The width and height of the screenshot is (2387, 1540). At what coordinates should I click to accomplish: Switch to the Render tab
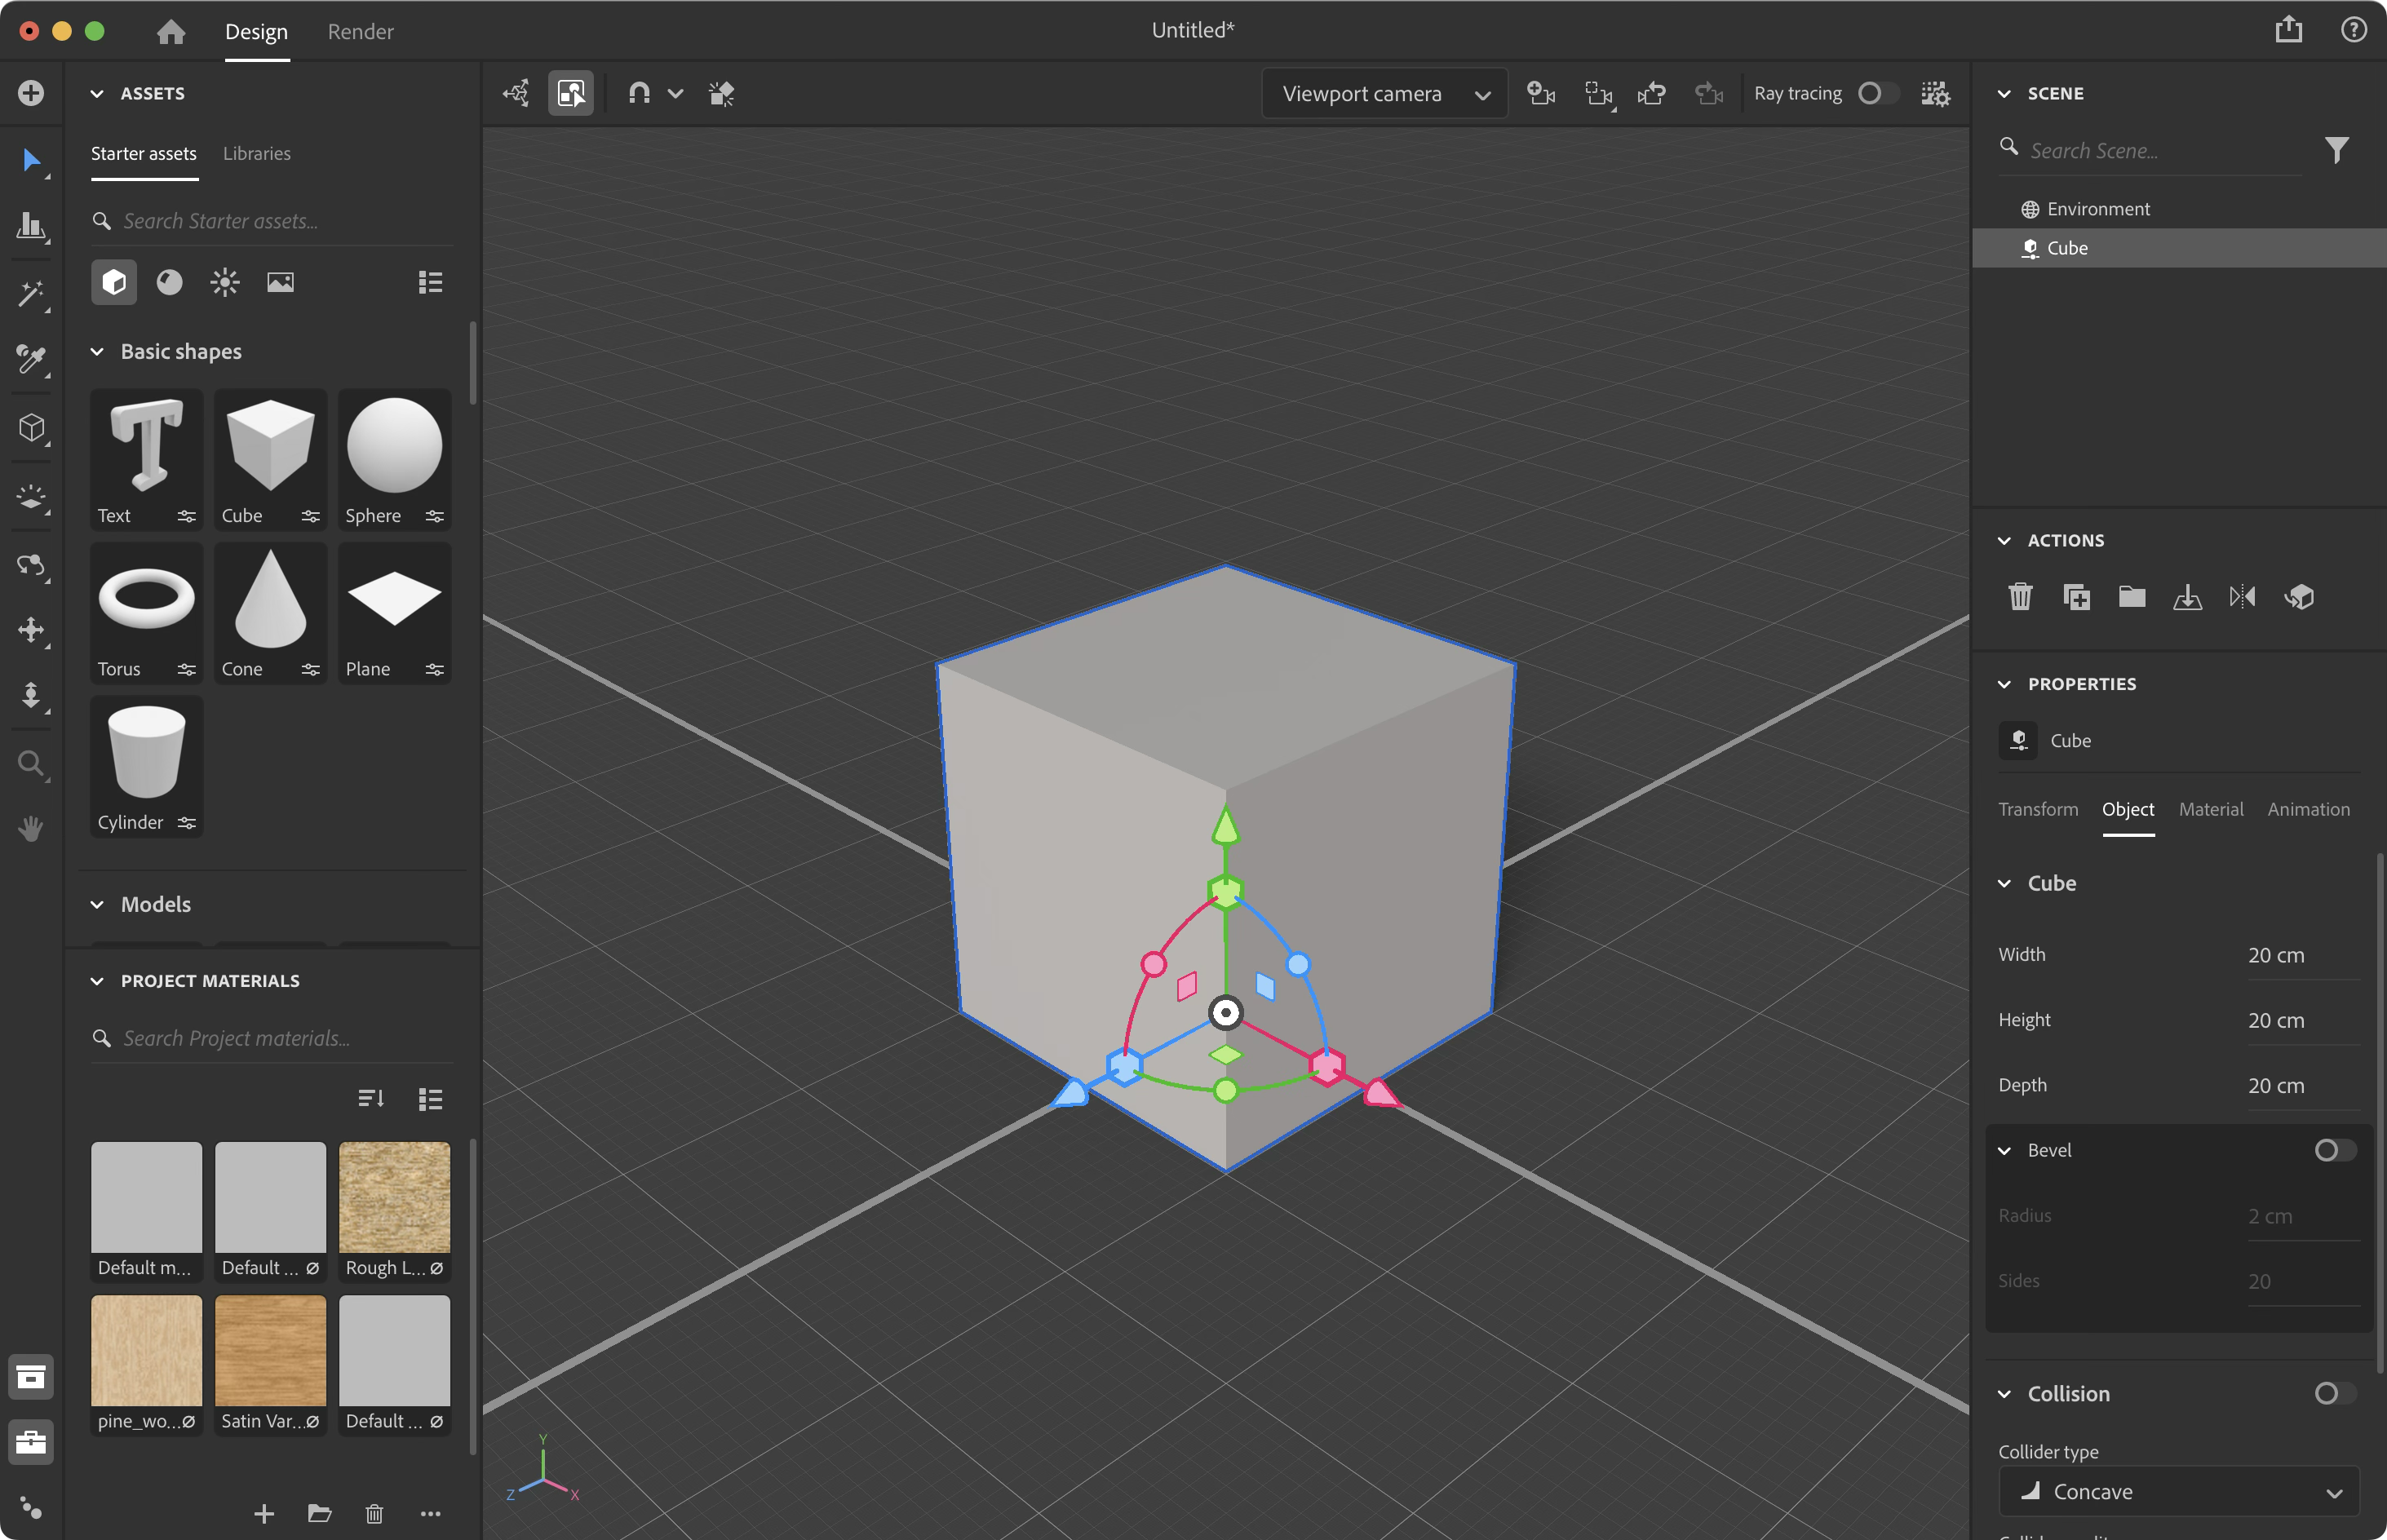(360, 32)
